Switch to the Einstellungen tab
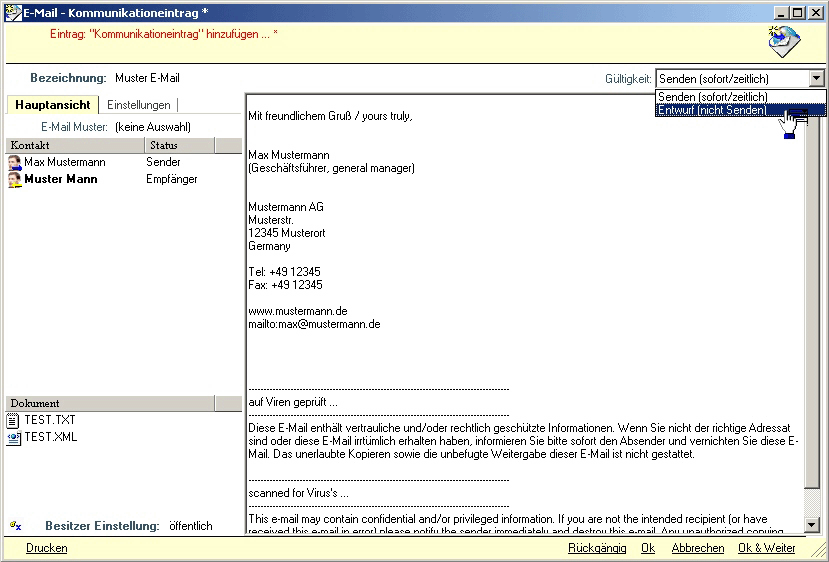Image resolution: width=829 pixels, height=562 pixels. pyautogui.click(x=139, y=105)
